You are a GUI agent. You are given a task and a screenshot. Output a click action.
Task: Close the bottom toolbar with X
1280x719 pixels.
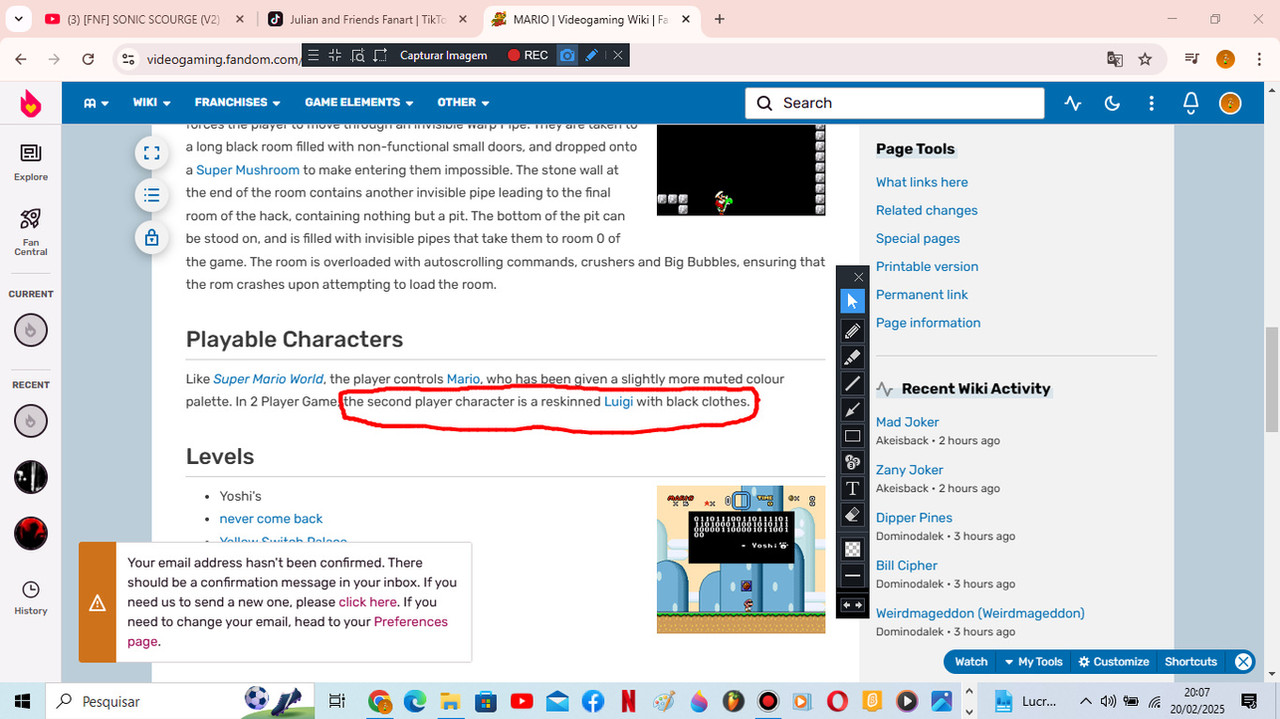tap(1243, 662)
